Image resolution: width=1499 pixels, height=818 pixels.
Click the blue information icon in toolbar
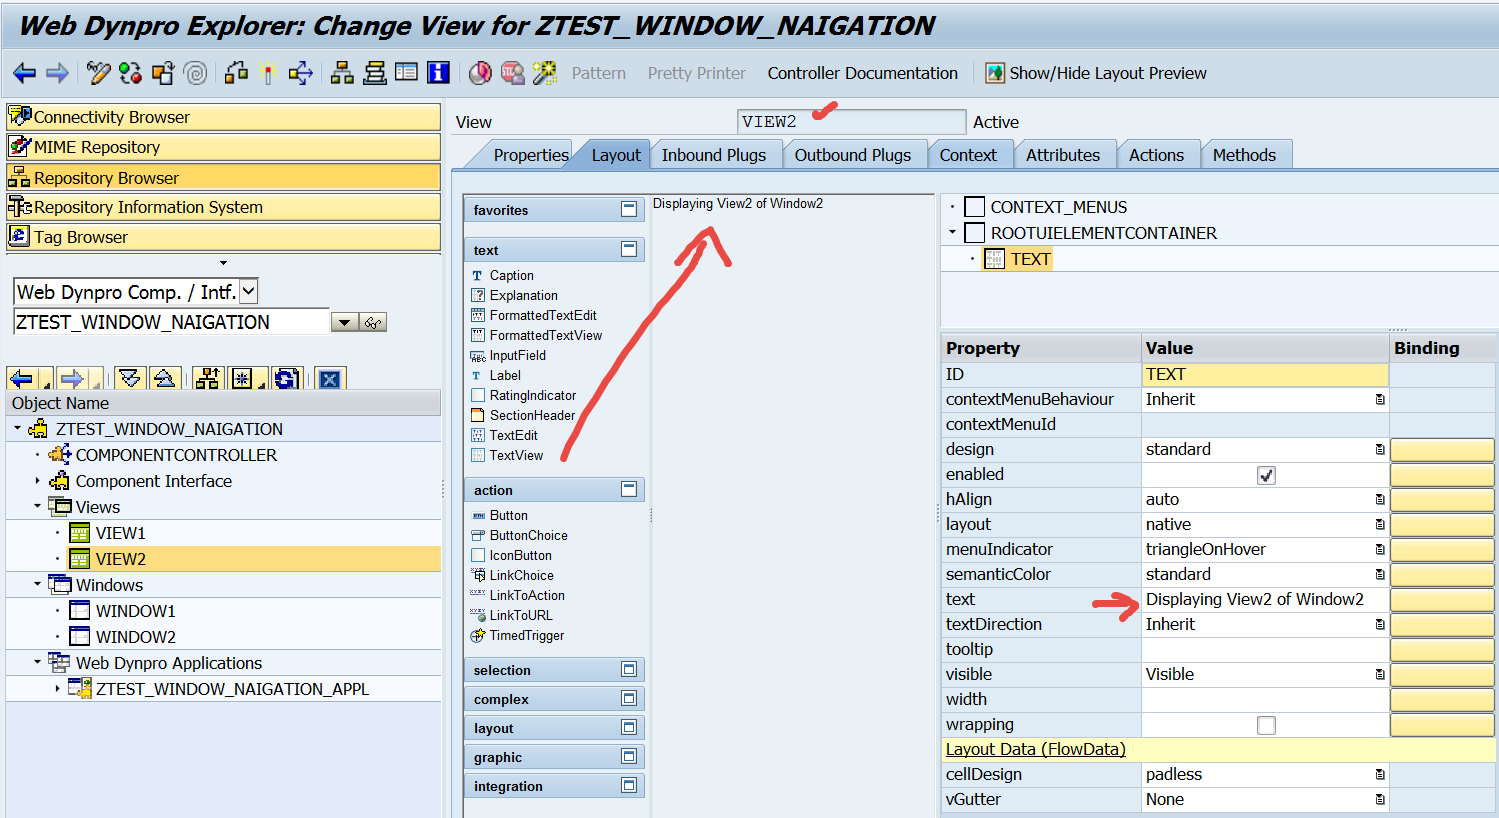tap(438, 73)
